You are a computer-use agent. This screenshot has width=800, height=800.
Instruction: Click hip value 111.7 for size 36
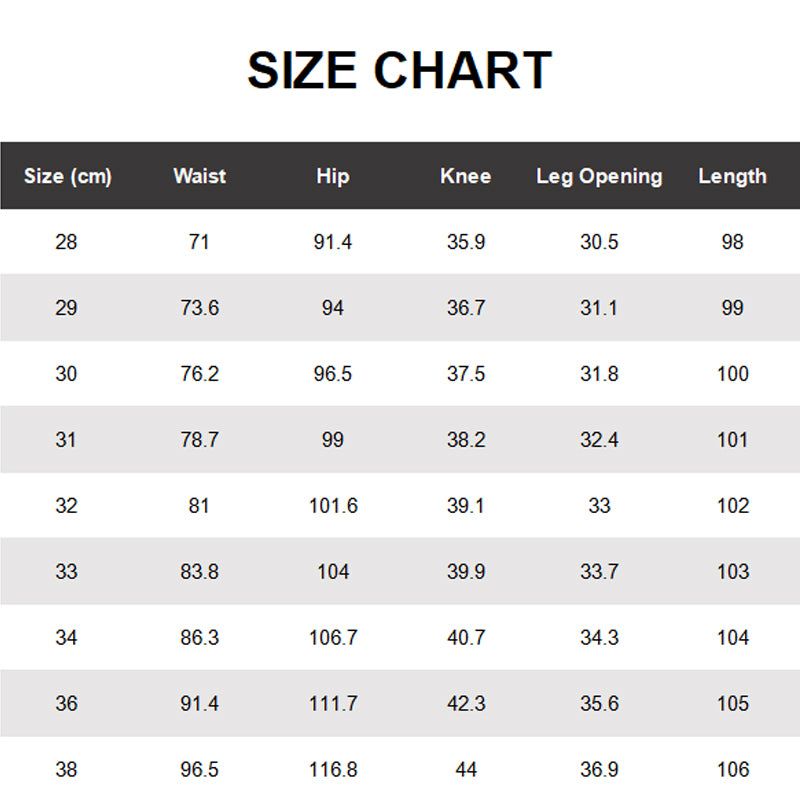pyautogui.click(x=332, y=704)
